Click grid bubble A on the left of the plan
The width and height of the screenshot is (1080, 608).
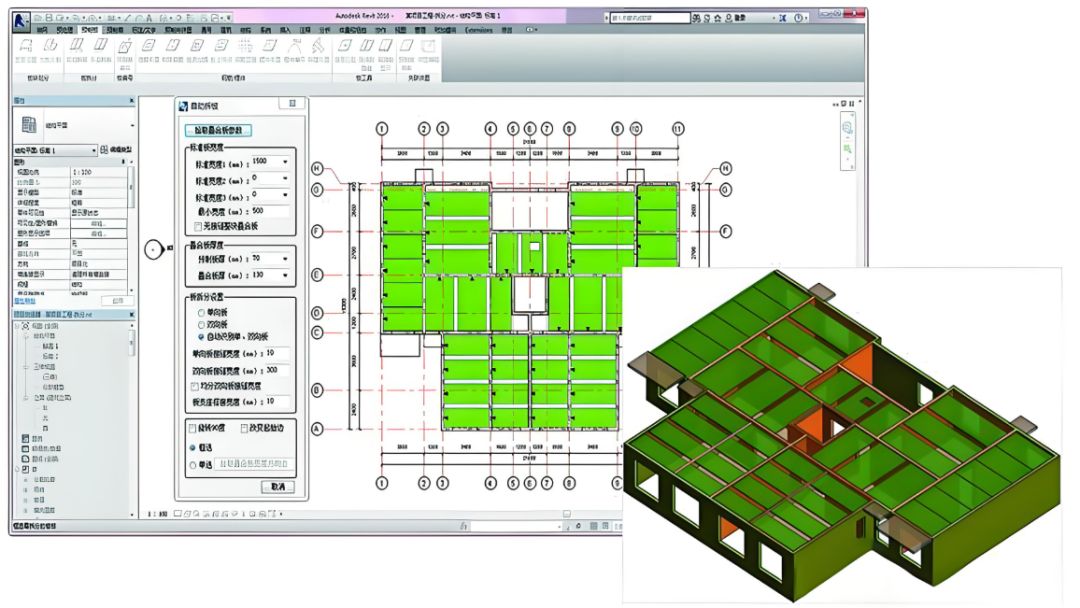pos(317,428)
